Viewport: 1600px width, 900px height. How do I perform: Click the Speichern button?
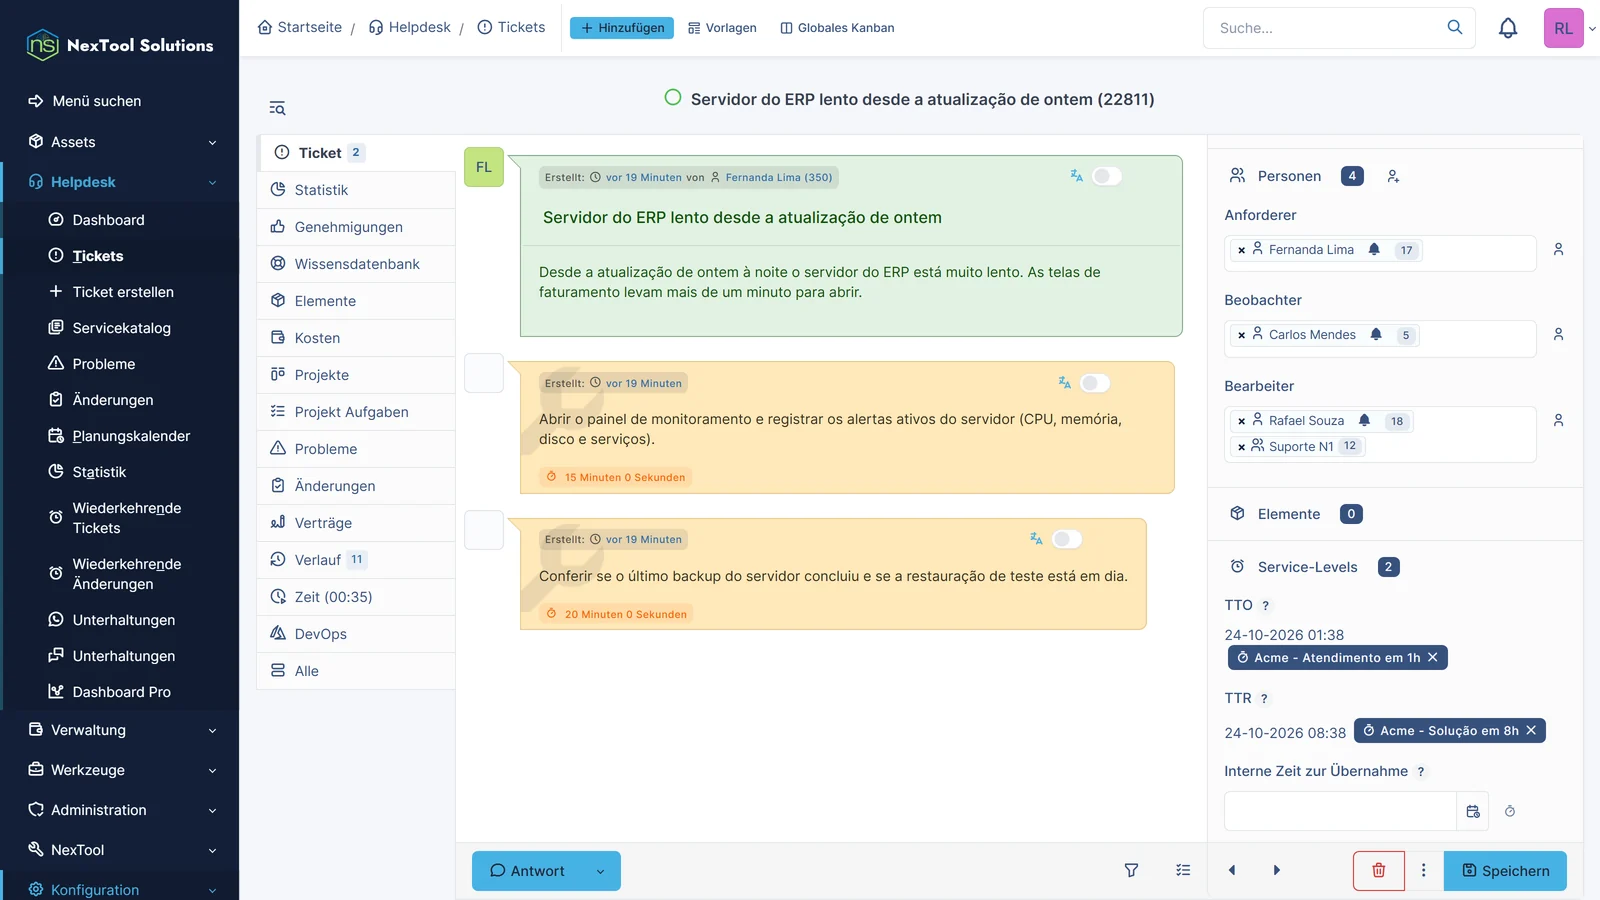1505,871
